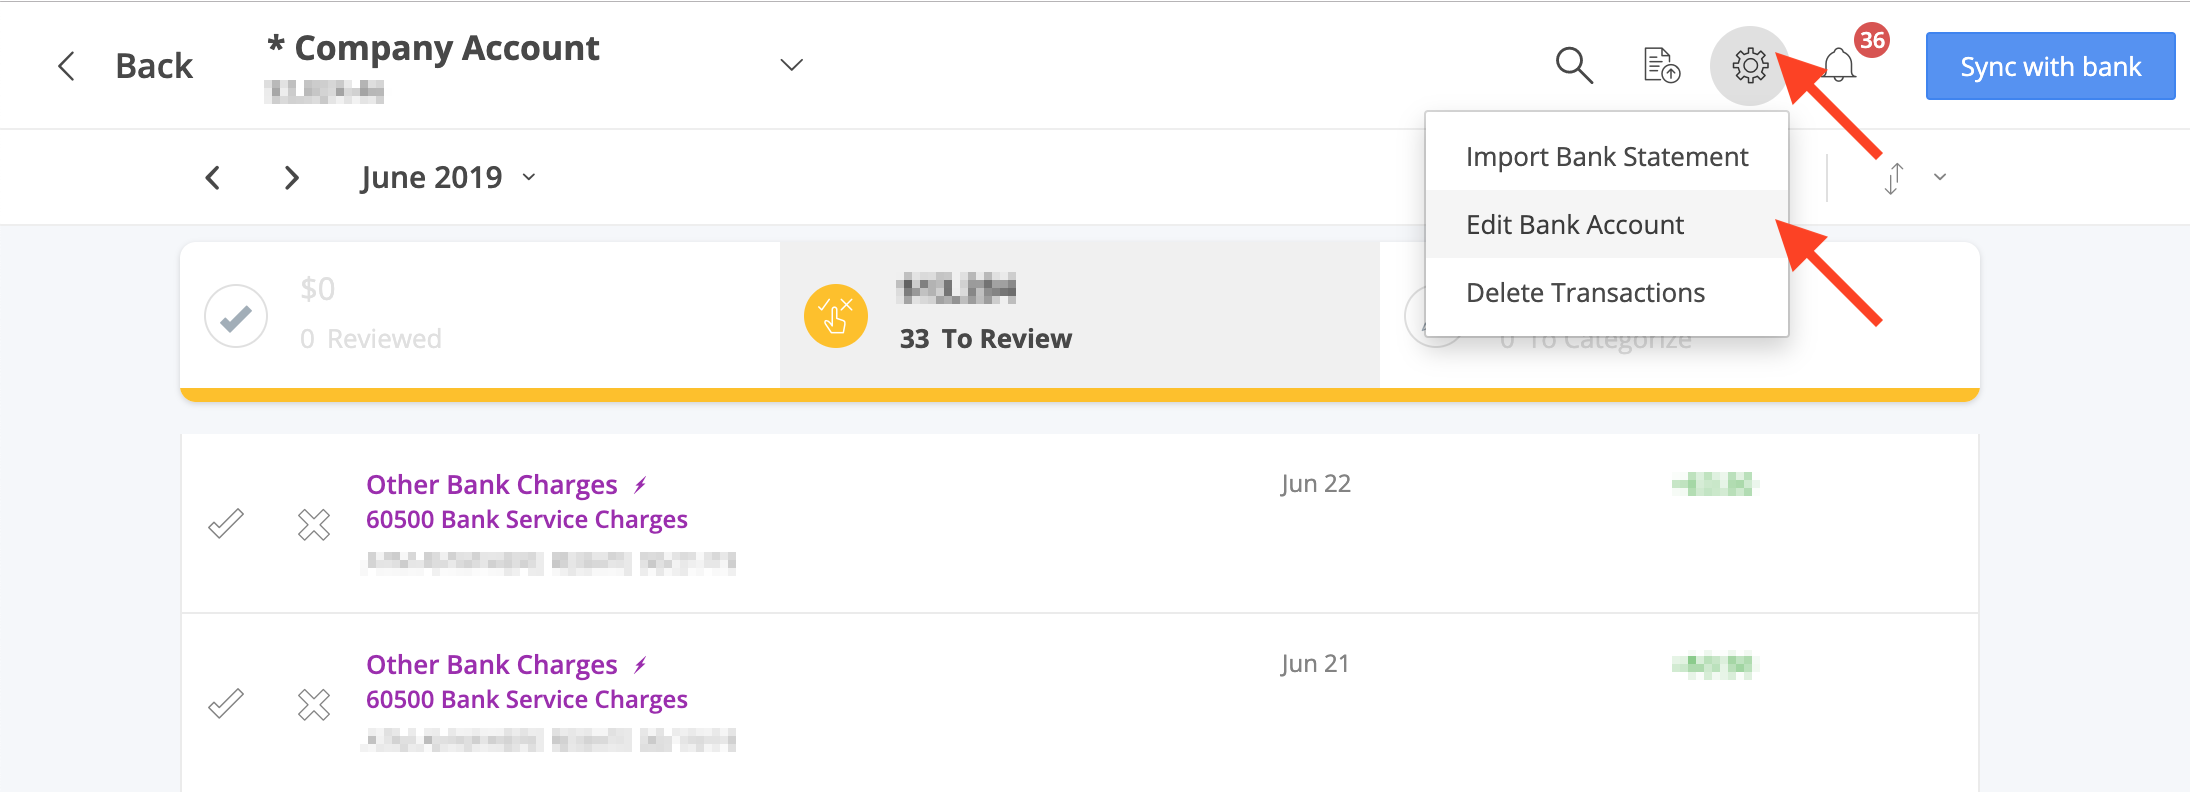
Task: Click the Sync with bank button
Action: click(x=2050, y=66)
